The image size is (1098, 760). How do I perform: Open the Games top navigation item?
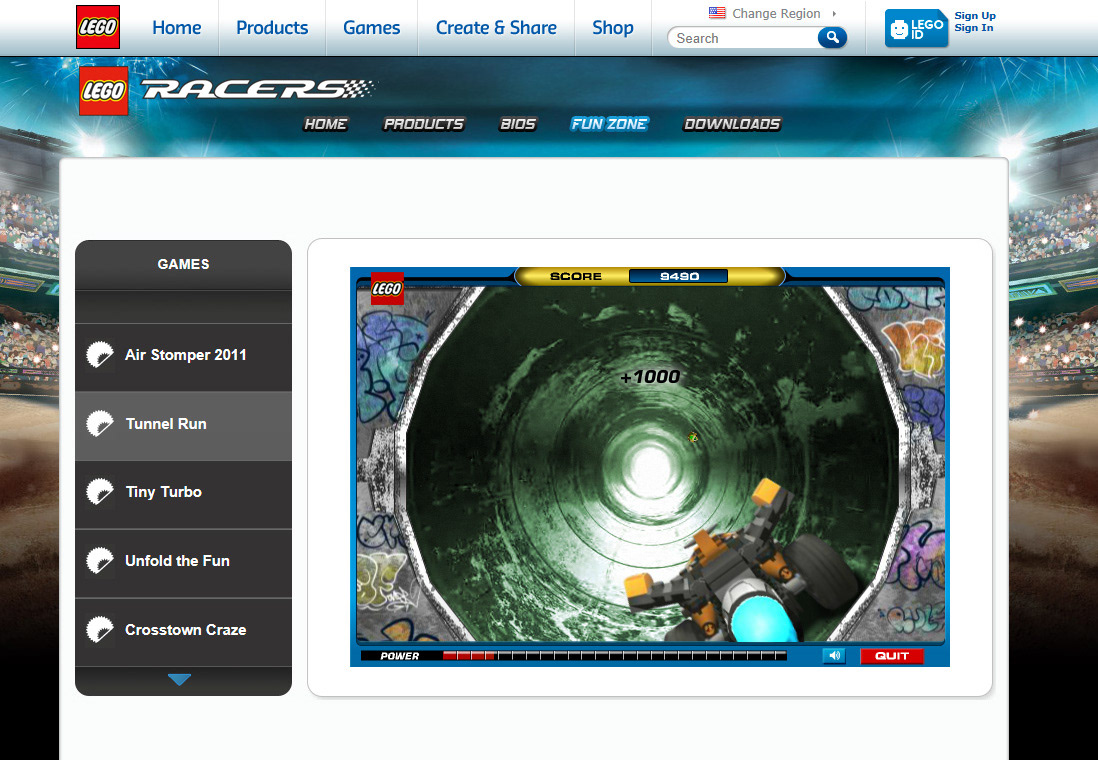pos(371,27)
